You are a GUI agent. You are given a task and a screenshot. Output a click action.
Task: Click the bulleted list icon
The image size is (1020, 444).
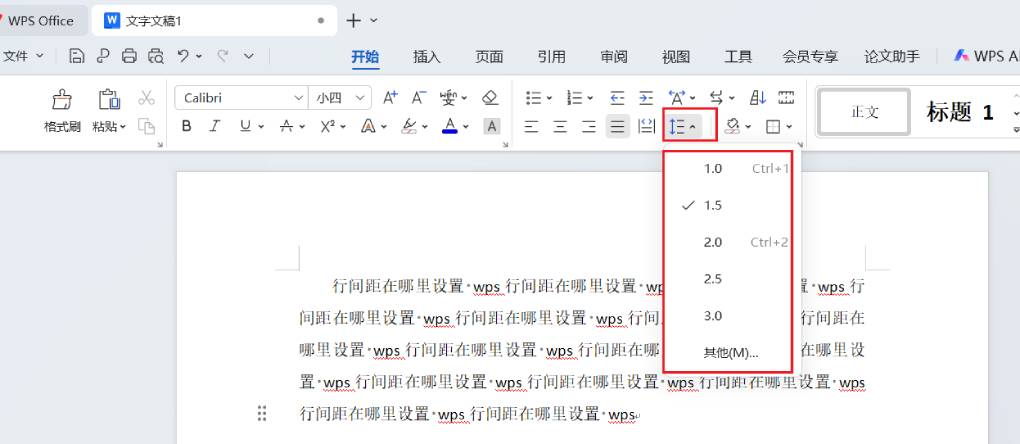click(x=533, y=98)
